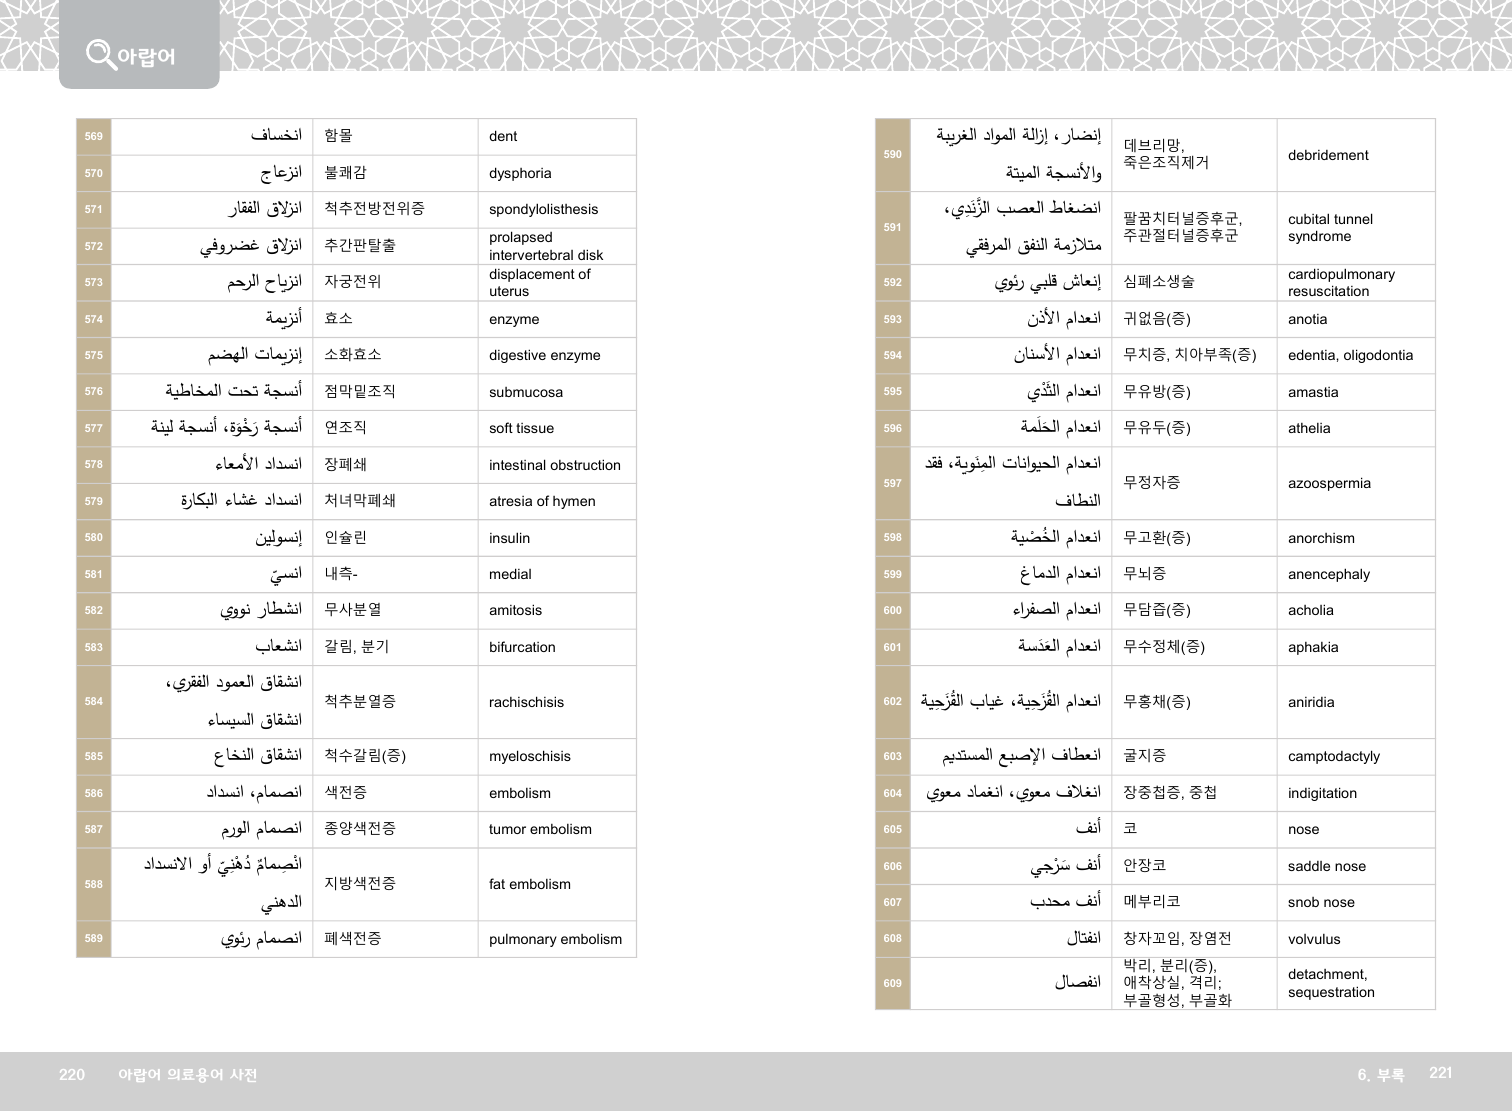The height and width of the screenshot is (1111, 1512).
Task: Click the 'anencephaly' term
Action: tap(1328, 575)
